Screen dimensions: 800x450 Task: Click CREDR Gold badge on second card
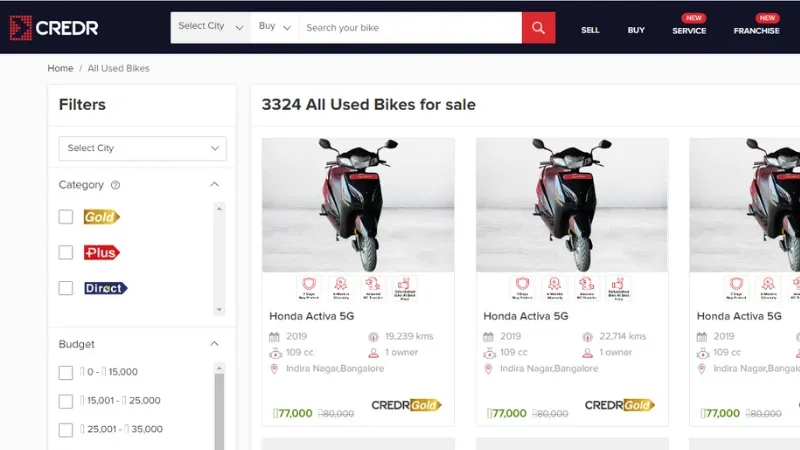tap(619, 405)
